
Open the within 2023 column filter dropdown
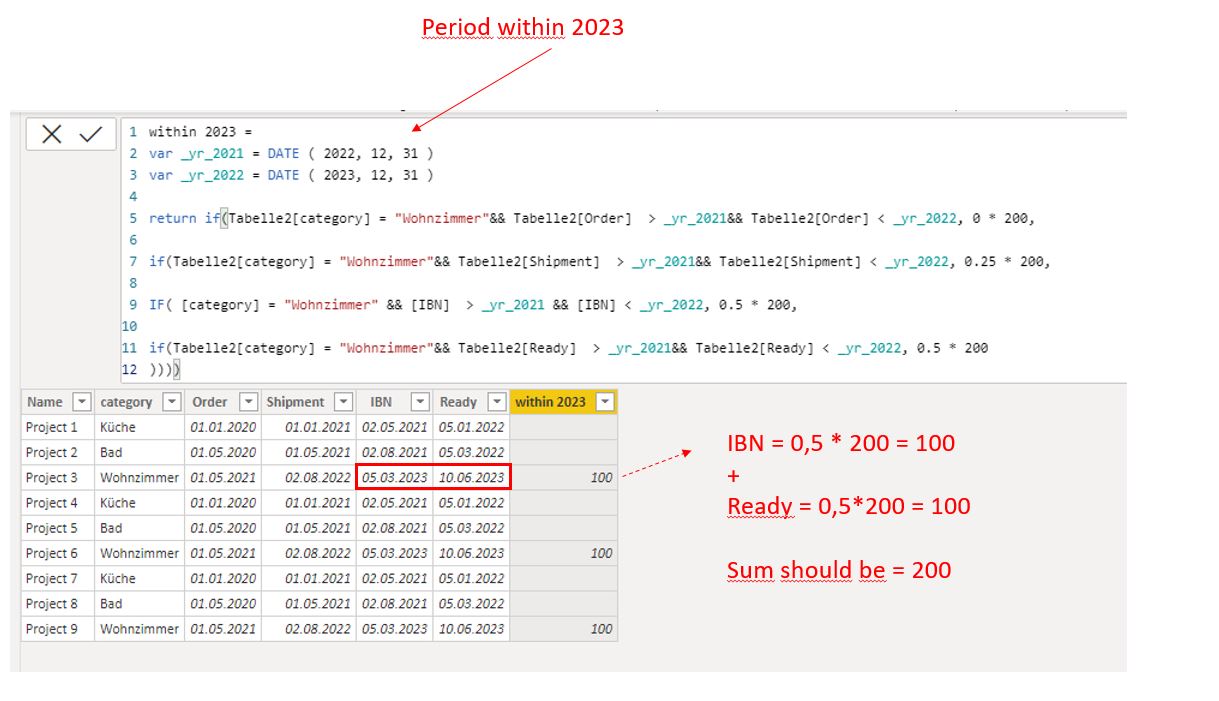point(604,402)
